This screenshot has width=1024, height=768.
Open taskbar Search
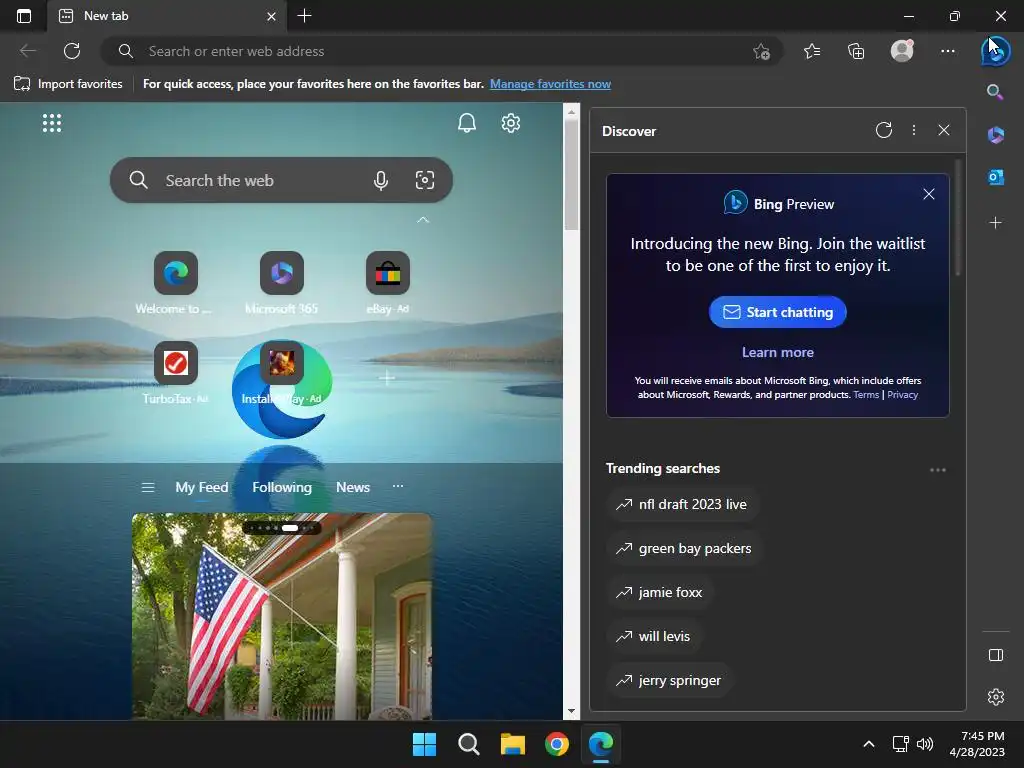click(468, 744)
